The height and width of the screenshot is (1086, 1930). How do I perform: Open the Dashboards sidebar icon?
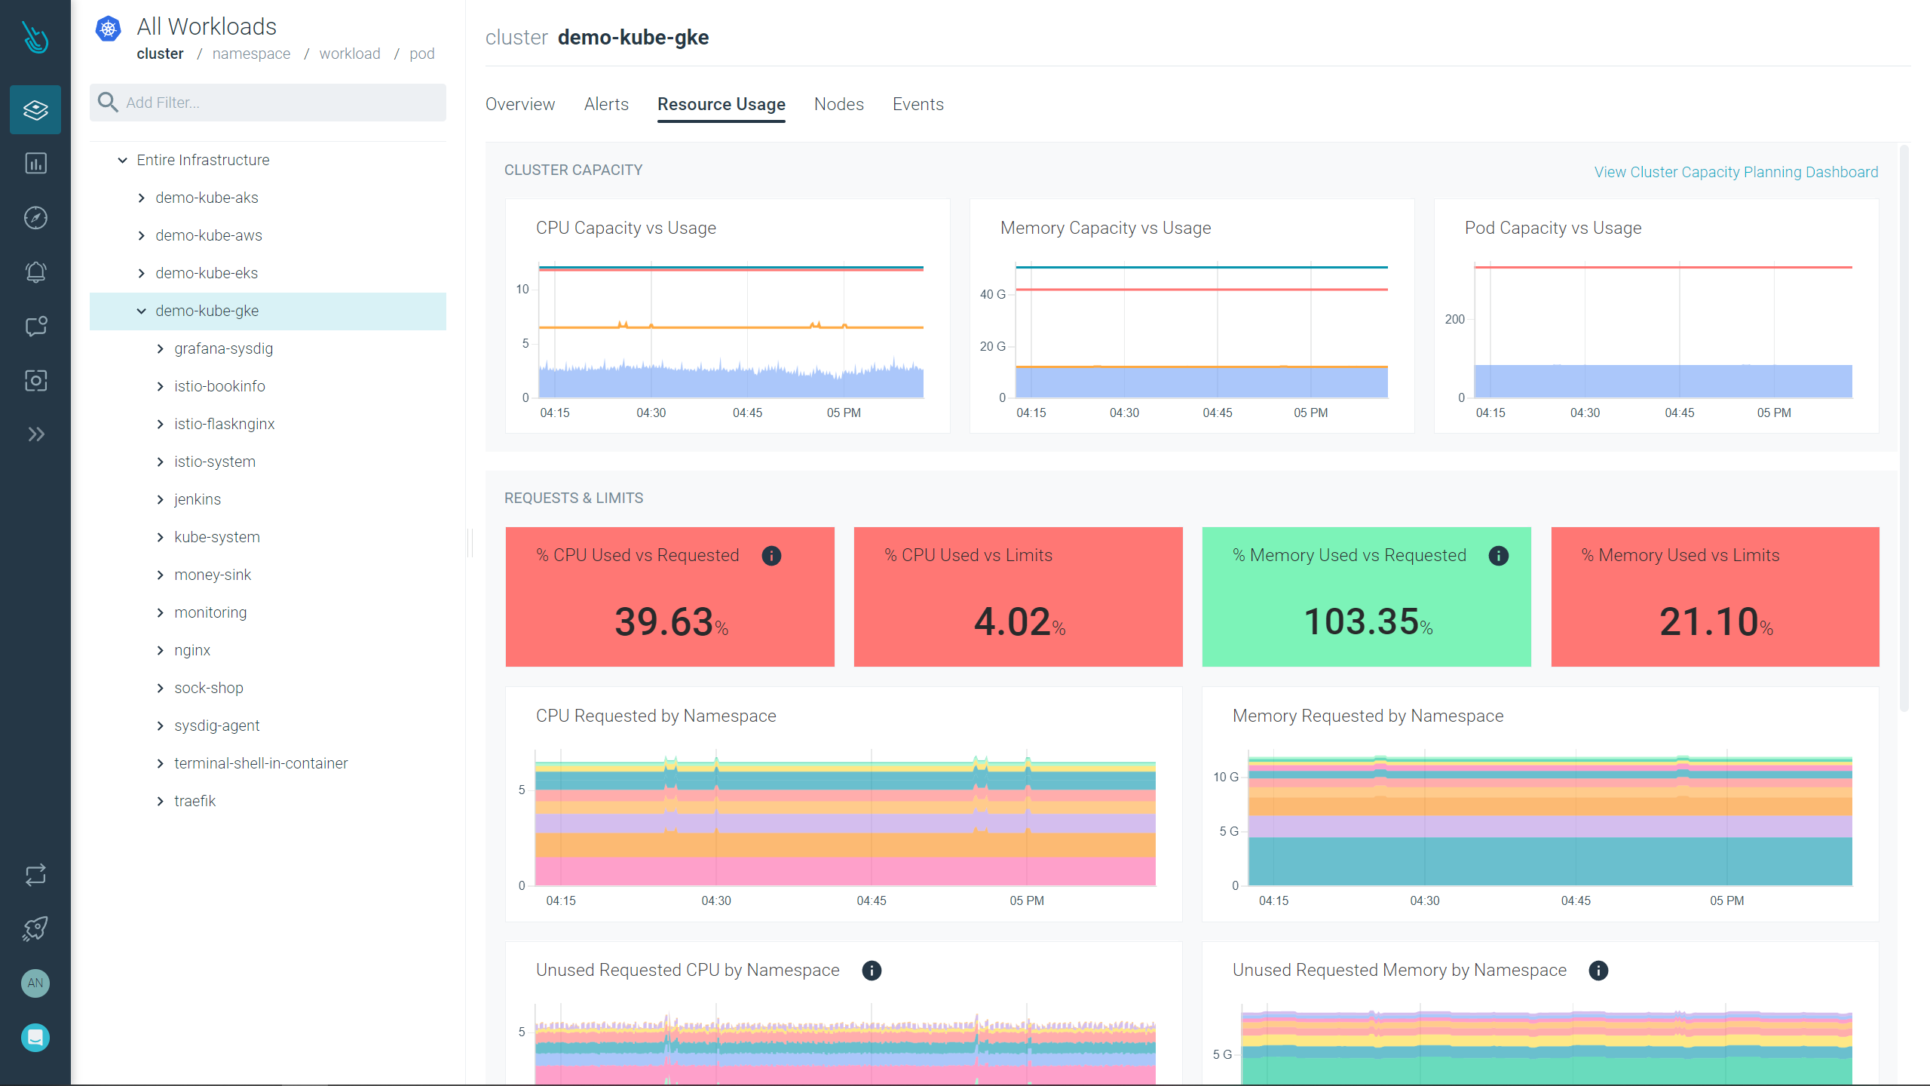coord(35,163)
